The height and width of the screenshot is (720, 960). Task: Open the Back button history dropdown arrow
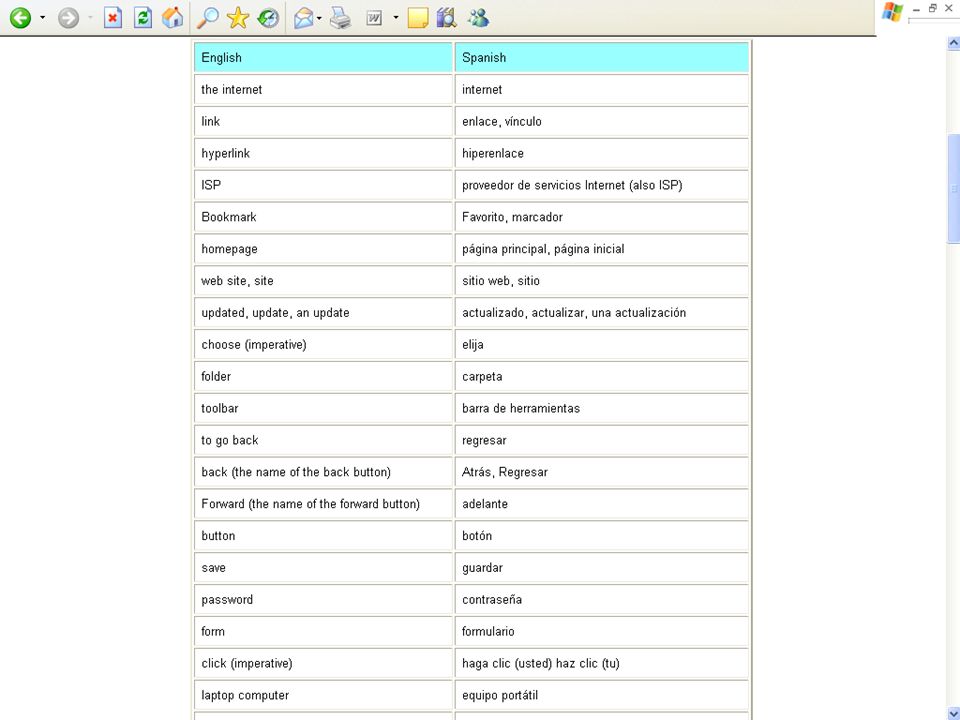tap(42, 18)
